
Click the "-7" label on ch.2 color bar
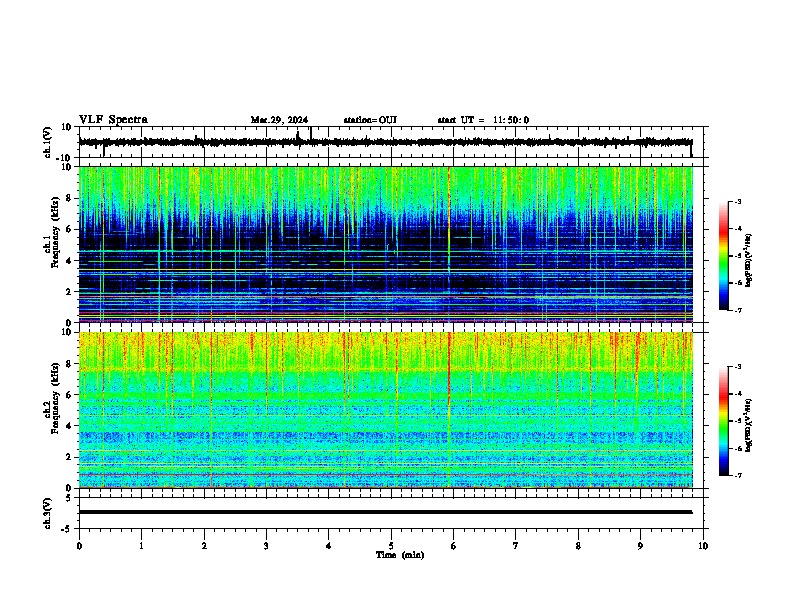pyautogui.click(x=738, y=475)
